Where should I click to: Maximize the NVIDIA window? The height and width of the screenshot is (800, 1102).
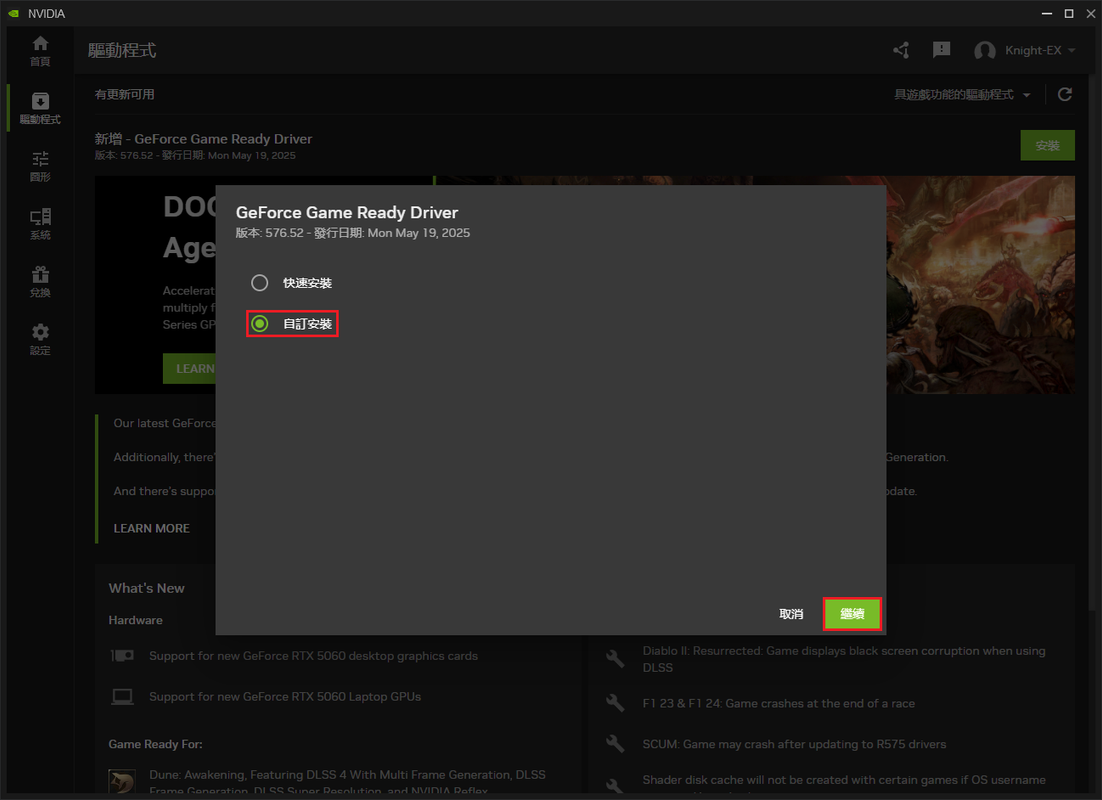(x=1069, y=13)
